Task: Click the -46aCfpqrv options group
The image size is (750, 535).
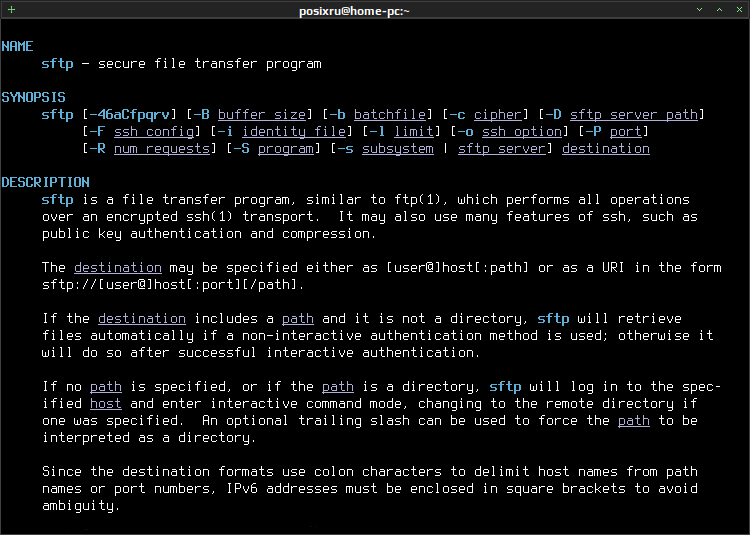Action: click(x=130, y=115)
